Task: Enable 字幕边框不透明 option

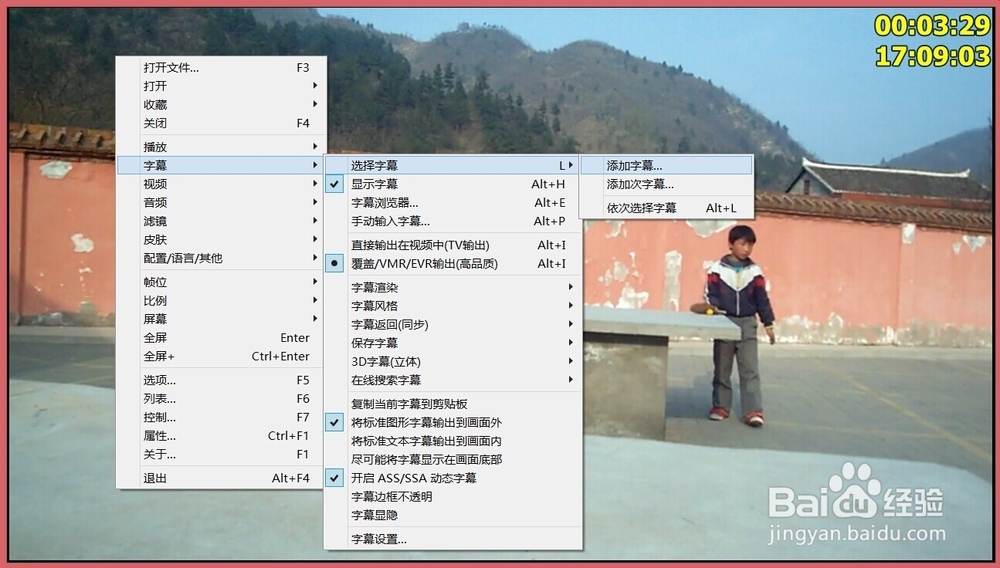Action: pos(453,496)
